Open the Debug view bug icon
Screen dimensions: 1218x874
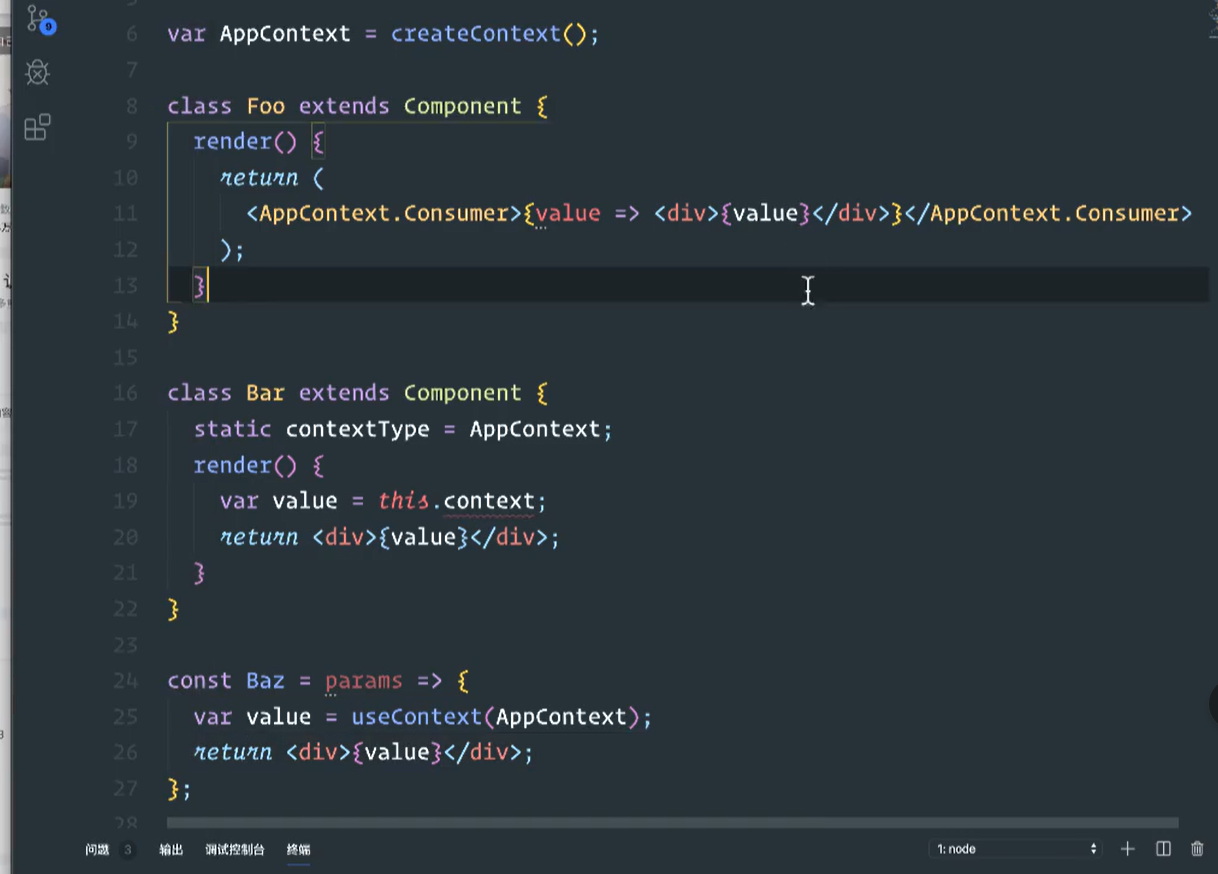[x=38, y=72]
